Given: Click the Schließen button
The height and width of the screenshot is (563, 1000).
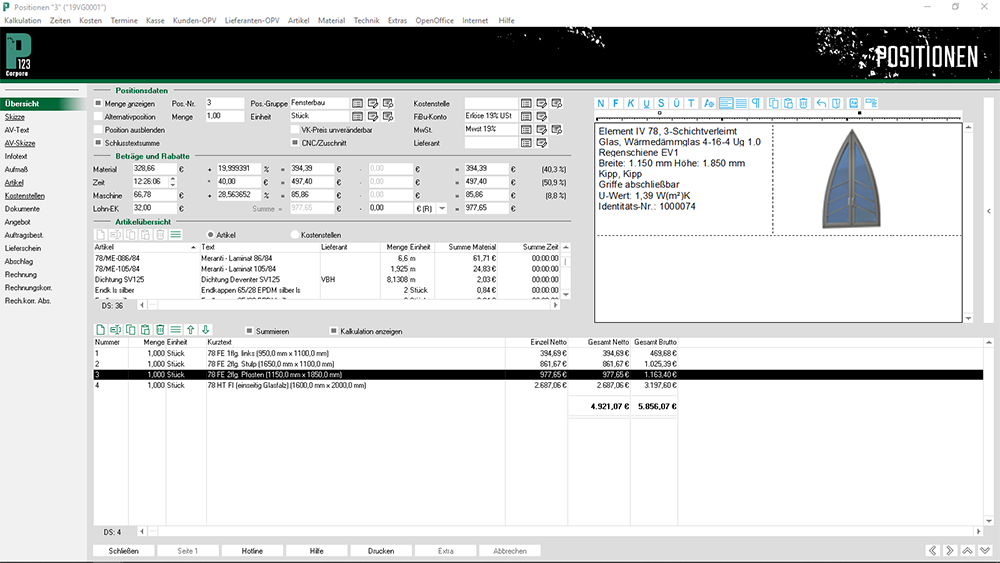Looking at the screenshot, I should pyautogui.click(x=124, y=550).
